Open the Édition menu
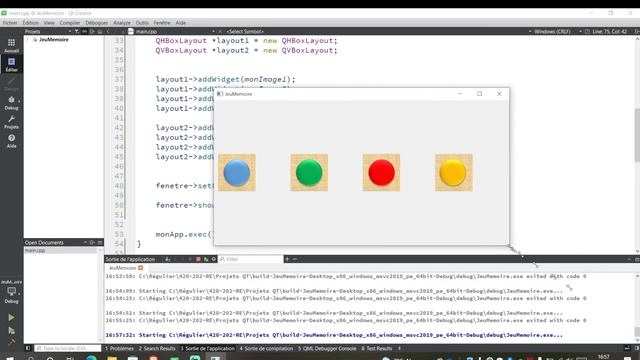The width and height of the screenshot is (640, 360). pyautogui.click(x=31, y=23)
